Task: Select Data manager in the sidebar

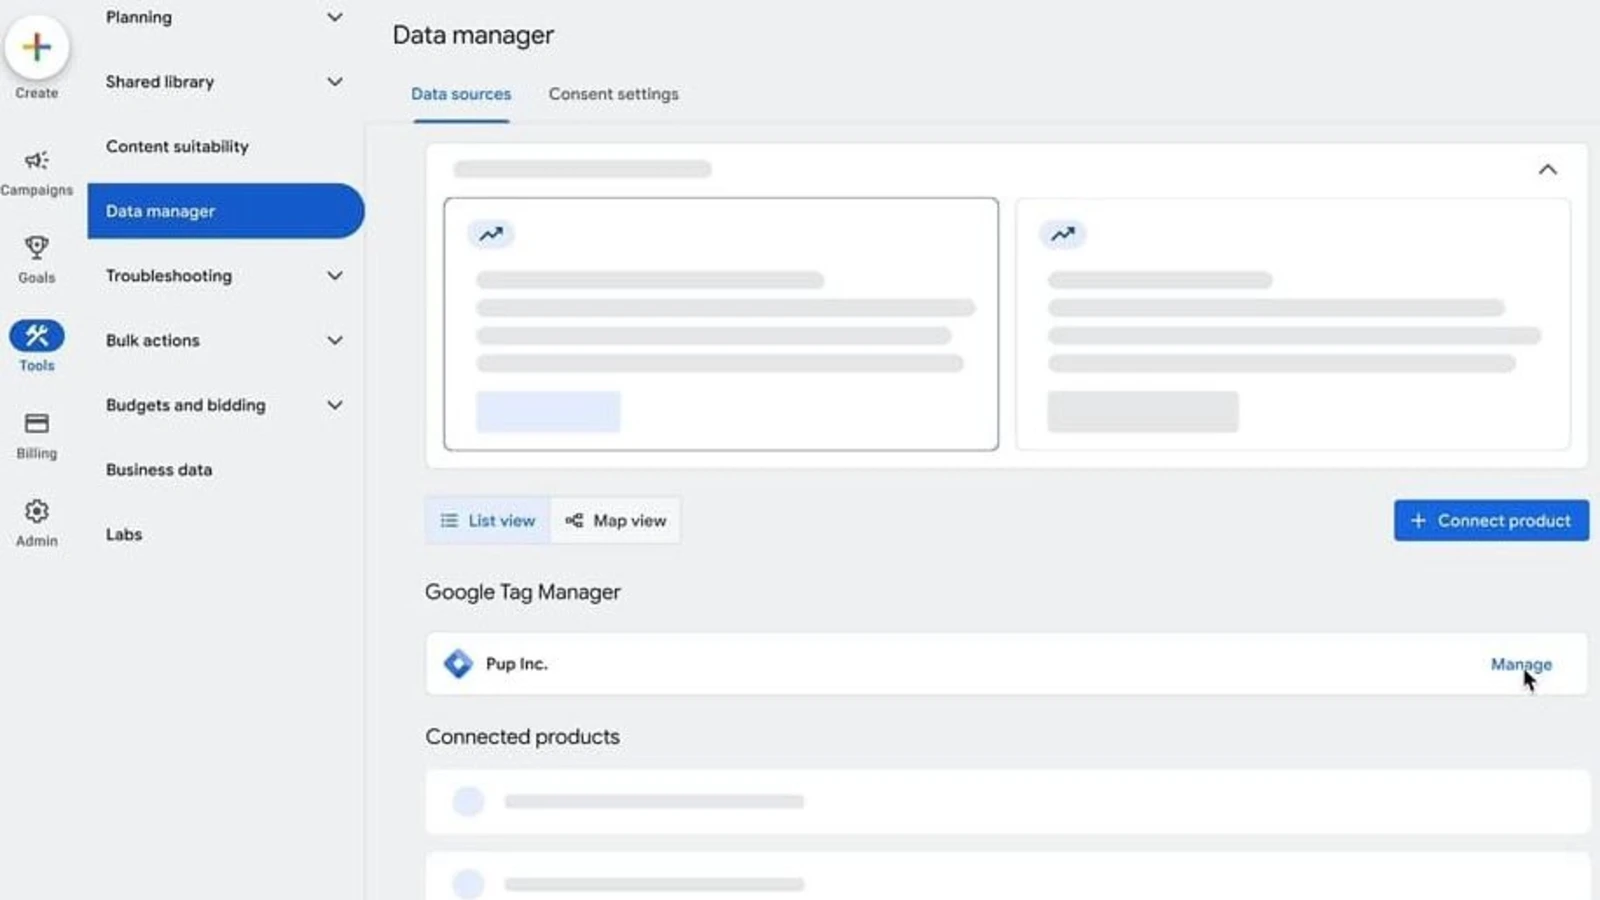Action: point(226,211)
